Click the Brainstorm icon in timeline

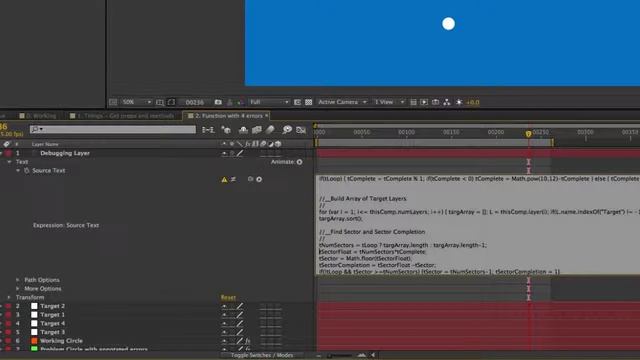point(287,130)
